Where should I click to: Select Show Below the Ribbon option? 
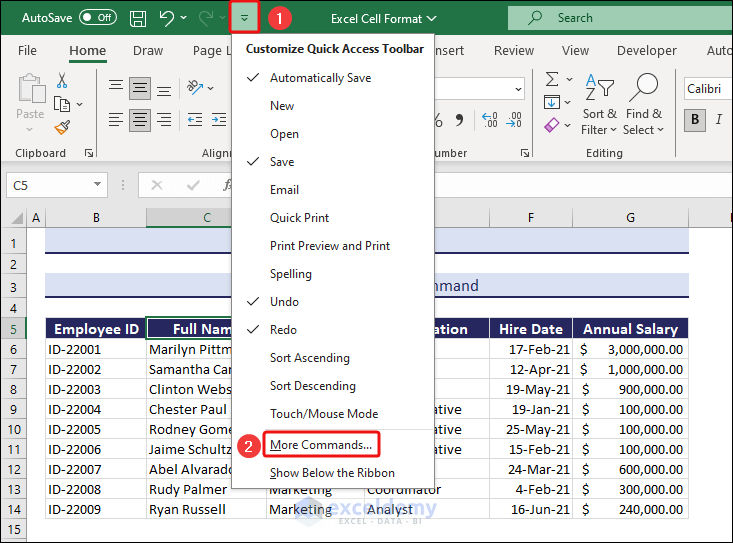coord(332,473)
